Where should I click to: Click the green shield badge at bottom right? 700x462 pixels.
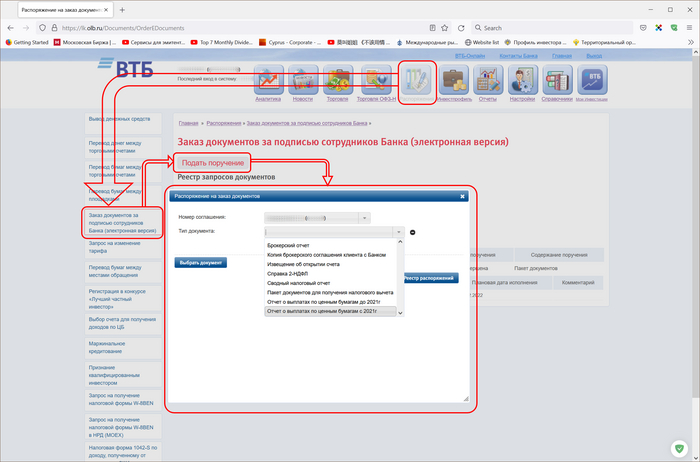(x=679, y=448)
